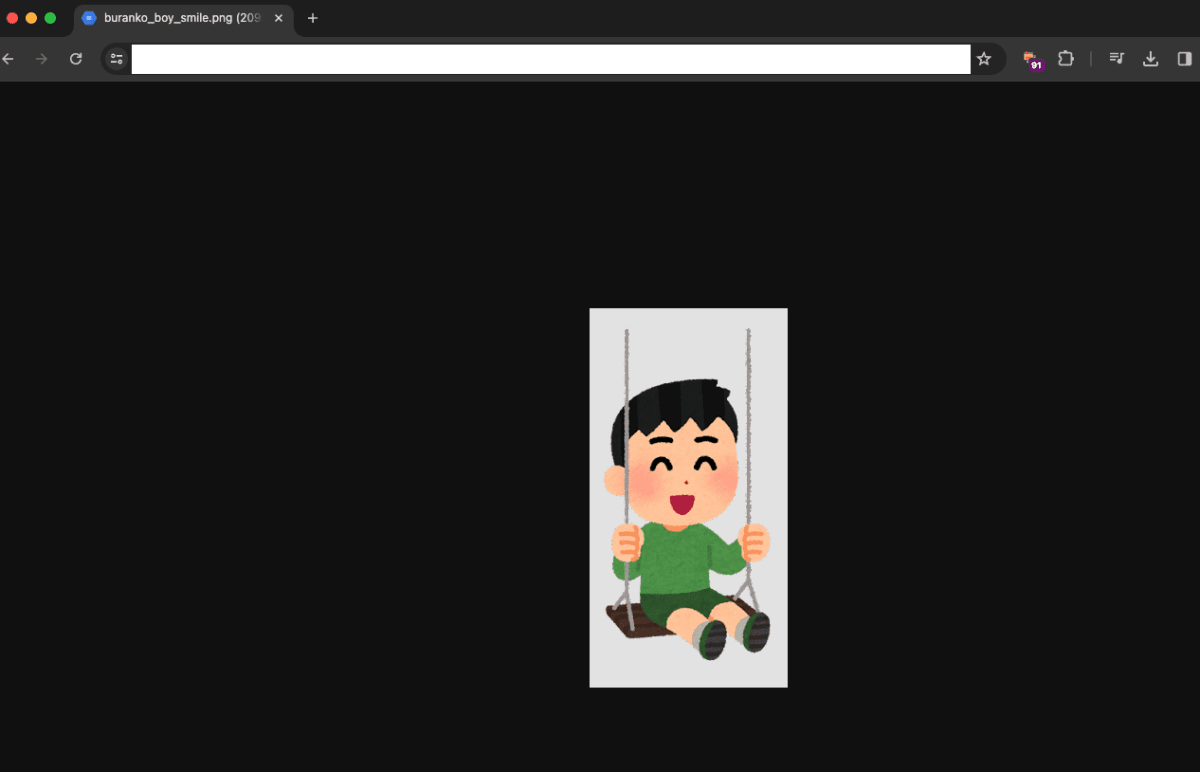Open a new tab
Image resolution: width=1200 pixels, height=772 pixels.
pos(312,18)
